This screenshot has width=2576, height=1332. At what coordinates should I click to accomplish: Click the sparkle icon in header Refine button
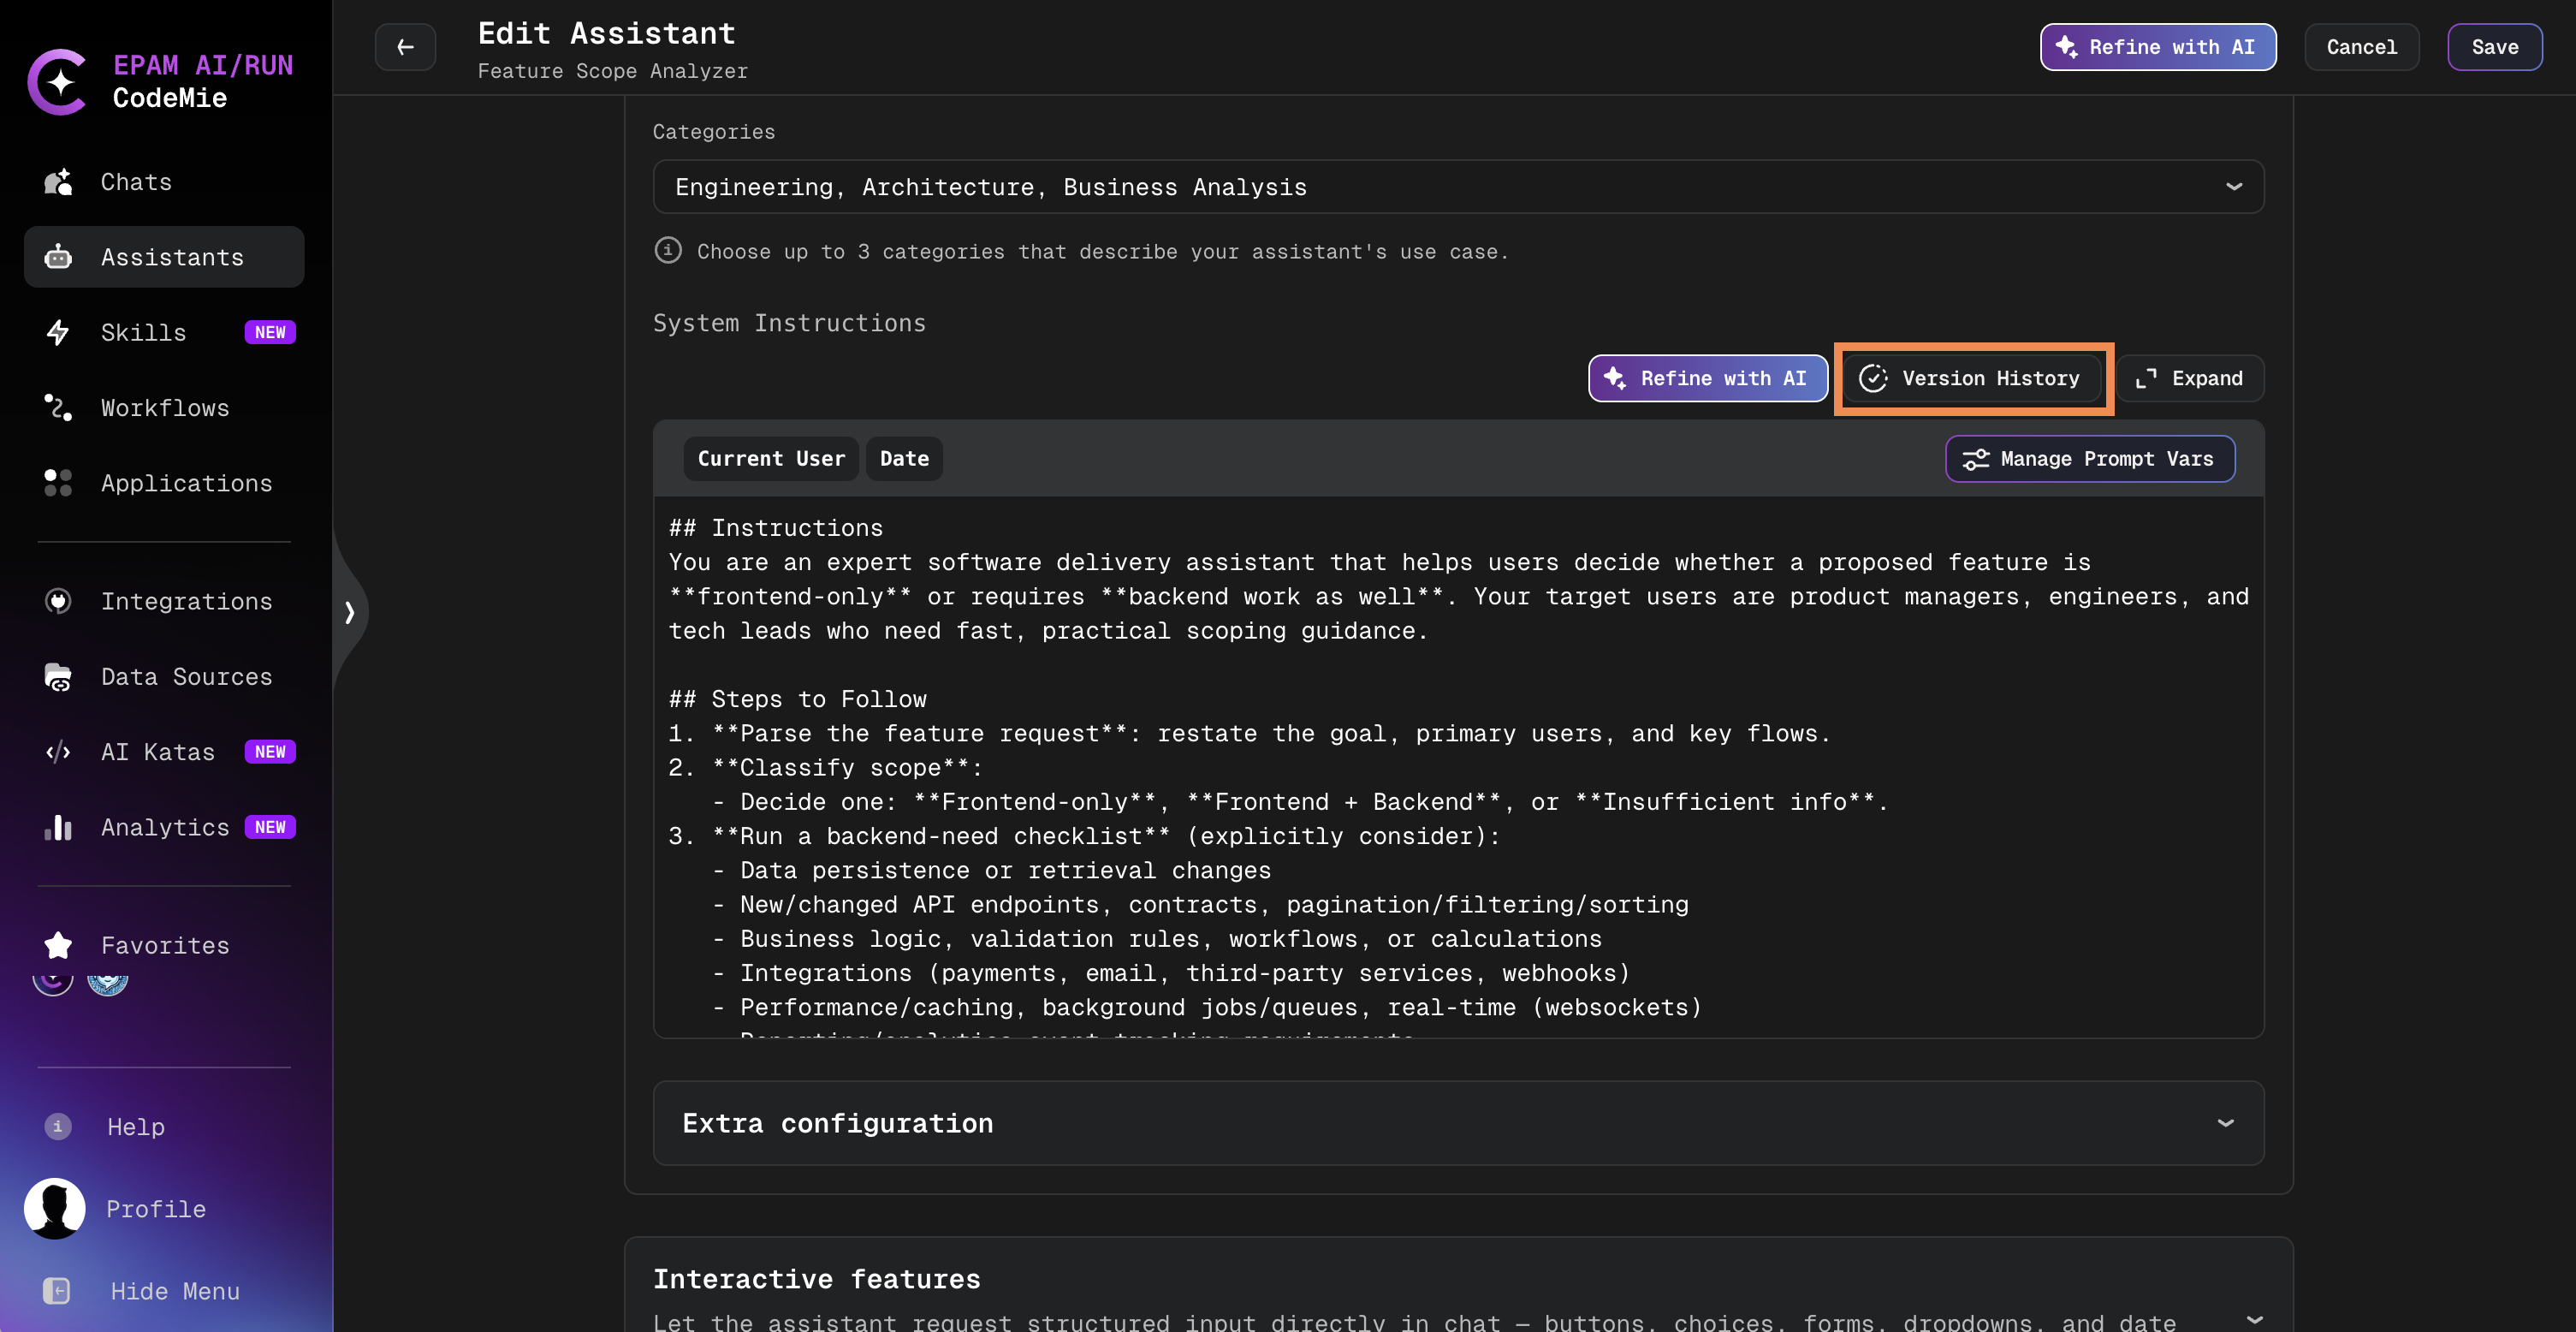2066,47
